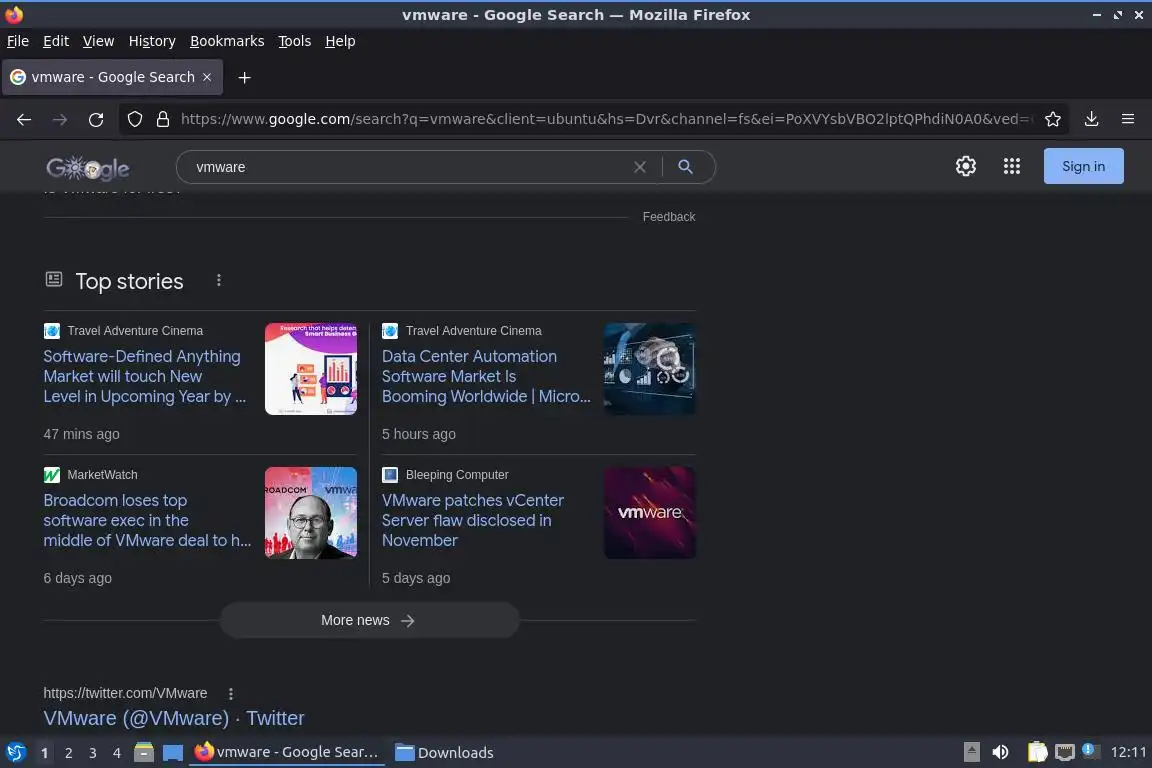Viewport: 1152px width, 768px height.
Task: Open notification tray icon beside clock
Action: pos(1090,751)
